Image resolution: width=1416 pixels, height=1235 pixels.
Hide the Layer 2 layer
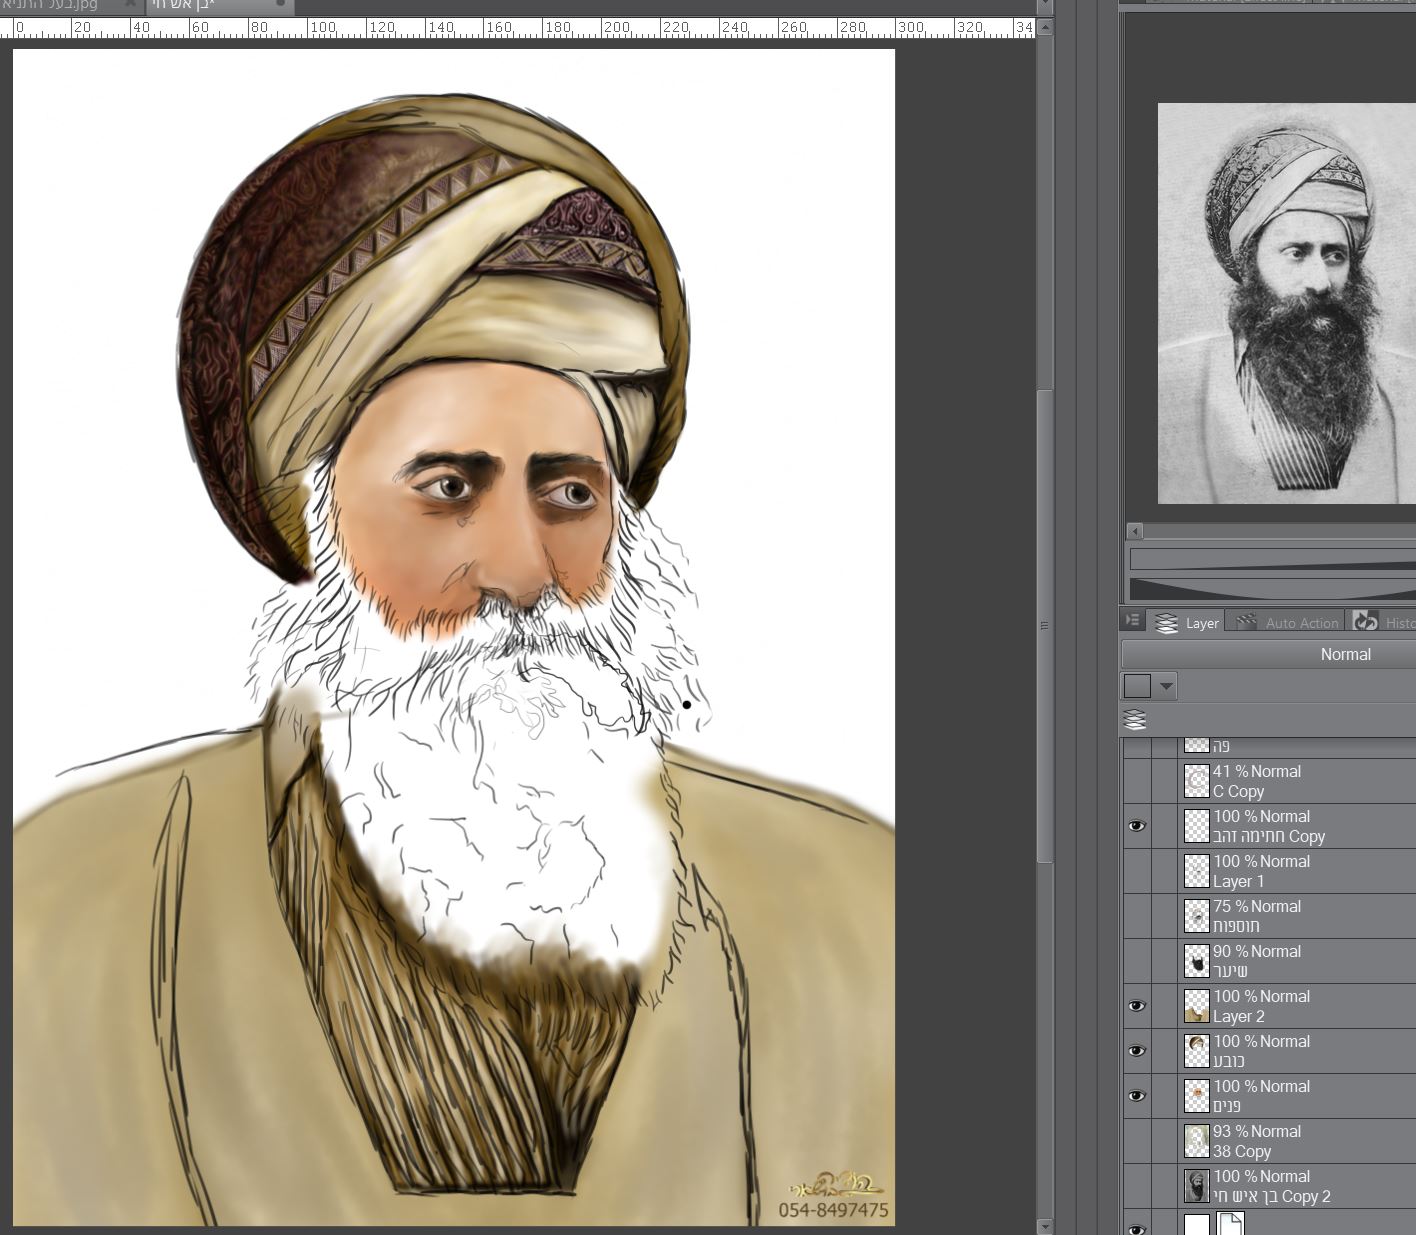(x=1137, y=1006)
